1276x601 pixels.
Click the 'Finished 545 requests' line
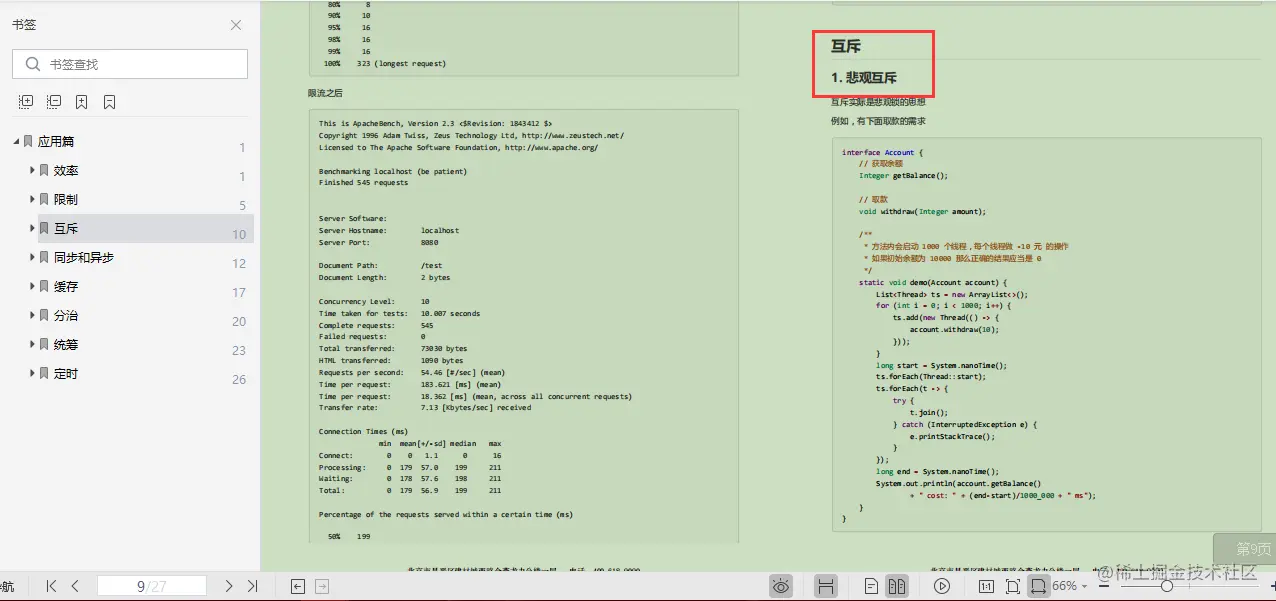pos(364,183)
